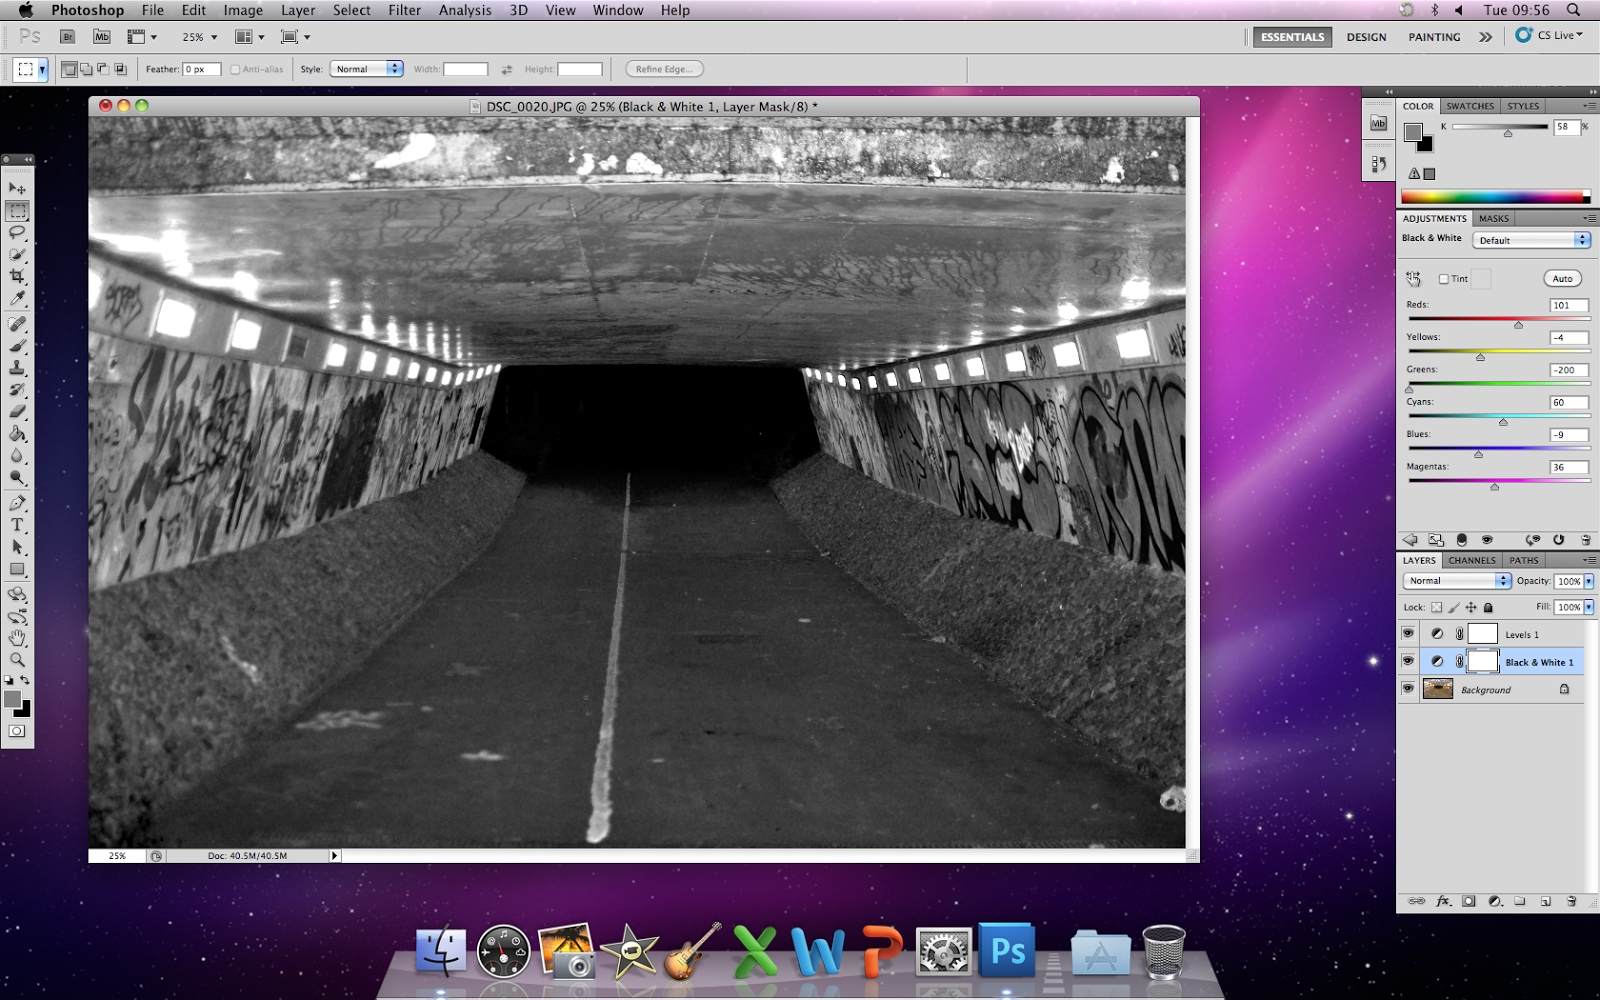Select the Lasso tool
This screenshot has height=1000, width=1600.
click(16, 232)
